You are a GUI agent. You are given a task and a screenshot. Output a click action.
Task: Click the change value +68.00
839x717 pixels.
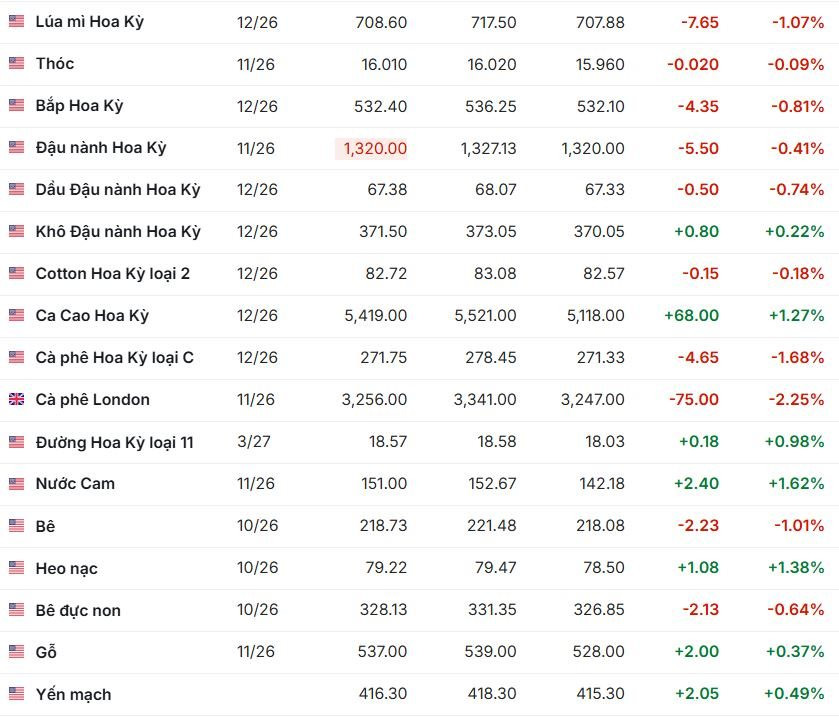[x=691, y=316]
